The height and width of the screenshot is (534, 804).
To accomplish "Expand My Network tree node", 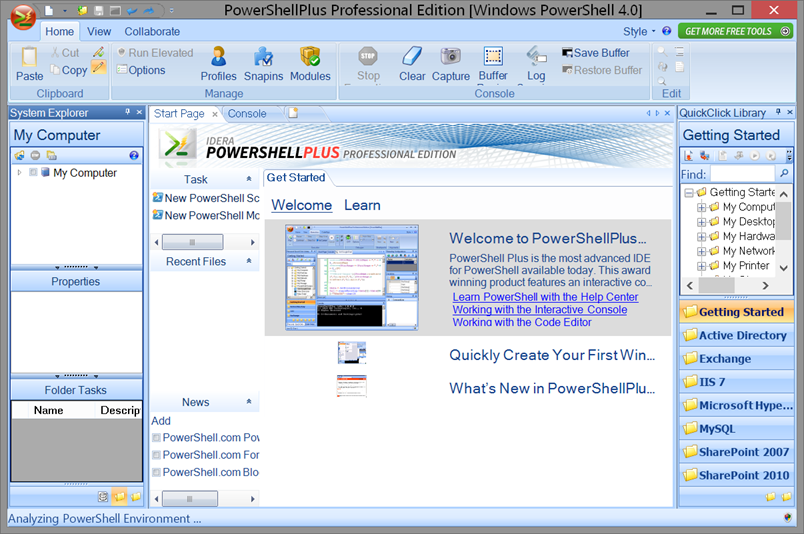I will point(701,251).
